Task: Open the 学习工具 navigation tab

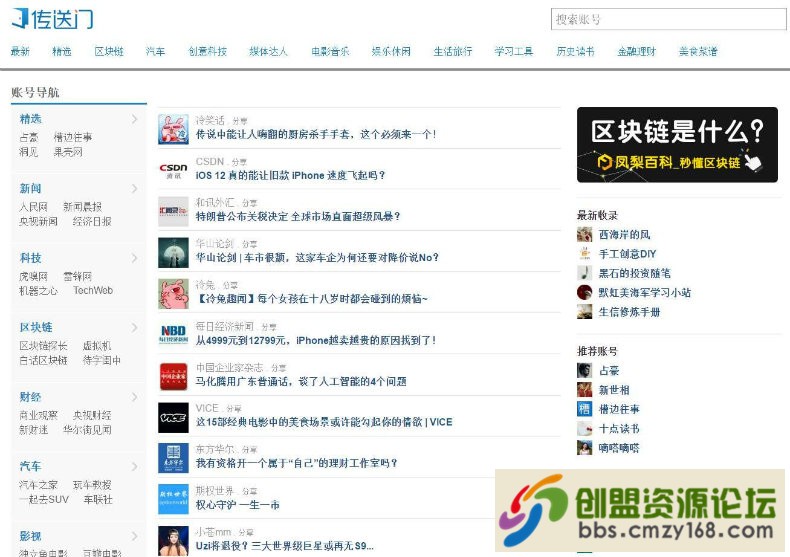Action: pos(513,51)
